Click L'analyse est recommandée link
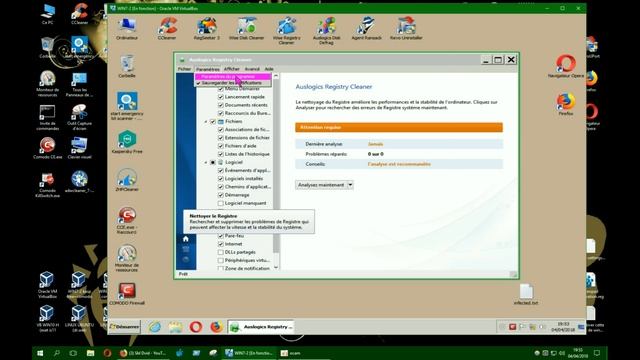The width and height of the screenshot is (640, 360). click(399, 164)
